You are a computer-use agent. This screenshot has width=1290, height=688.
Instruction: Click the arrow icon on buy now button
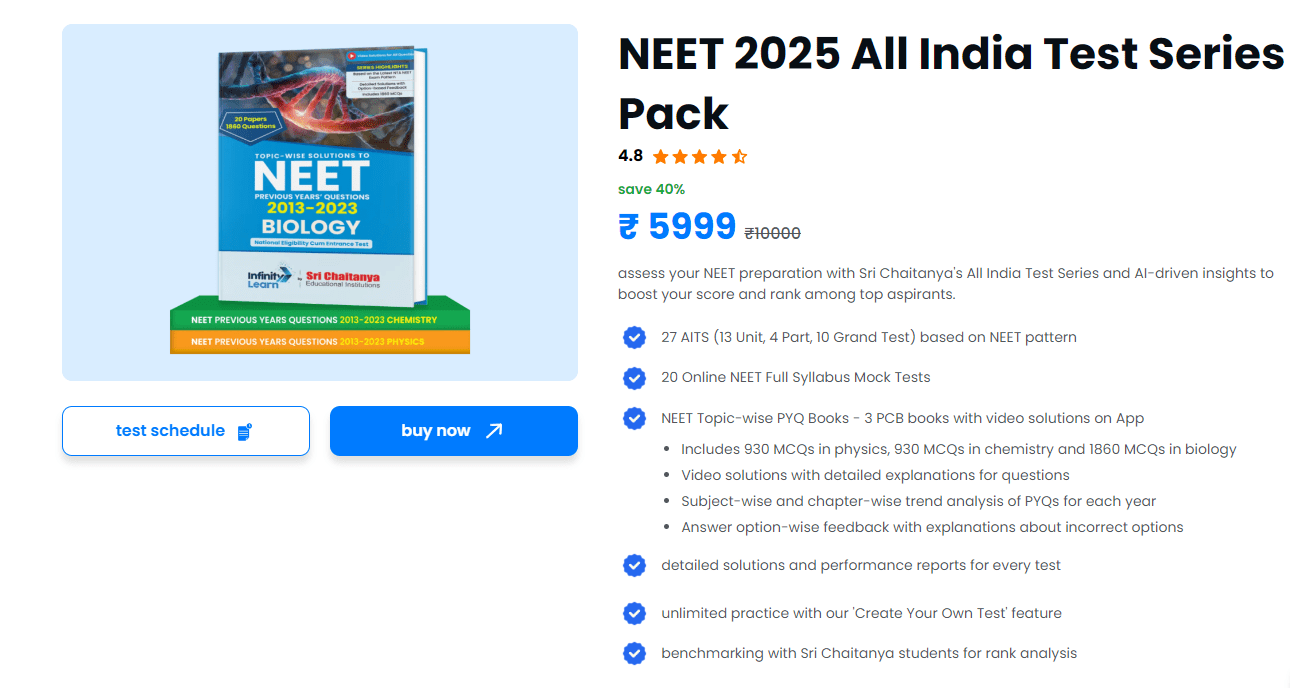coord(493,431)
